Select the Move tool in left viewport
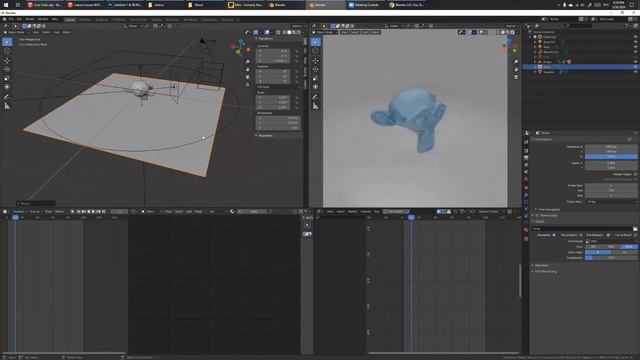 pyautogui.click(x=7, y=60)
